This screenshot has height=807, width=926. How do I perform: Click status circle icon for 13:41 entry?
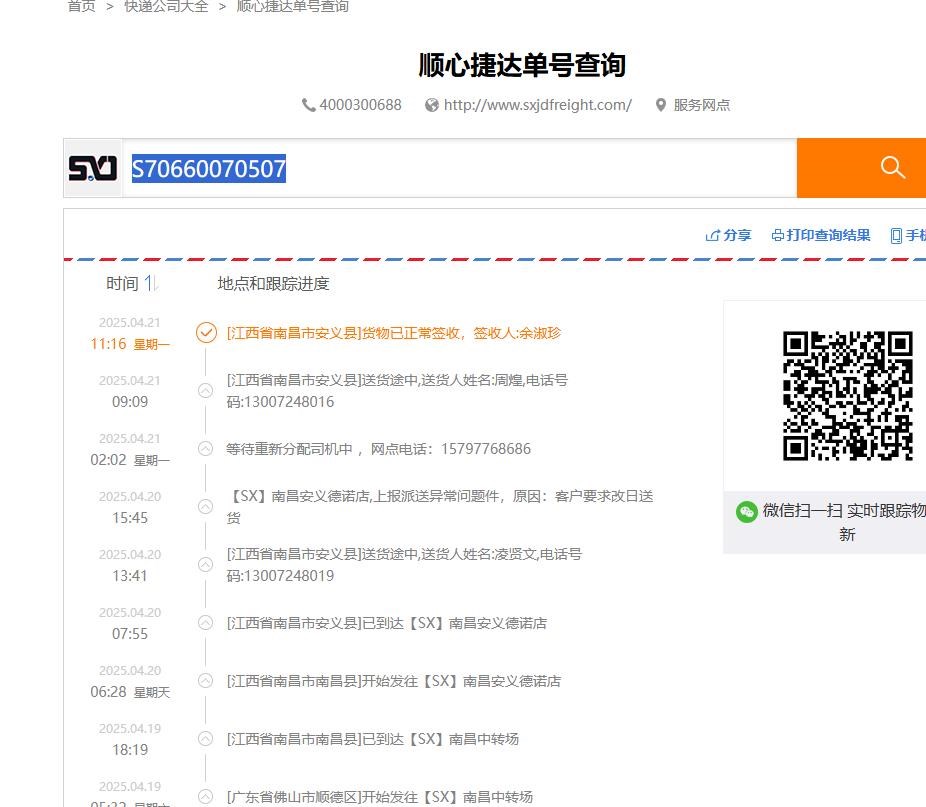[206, 564]
